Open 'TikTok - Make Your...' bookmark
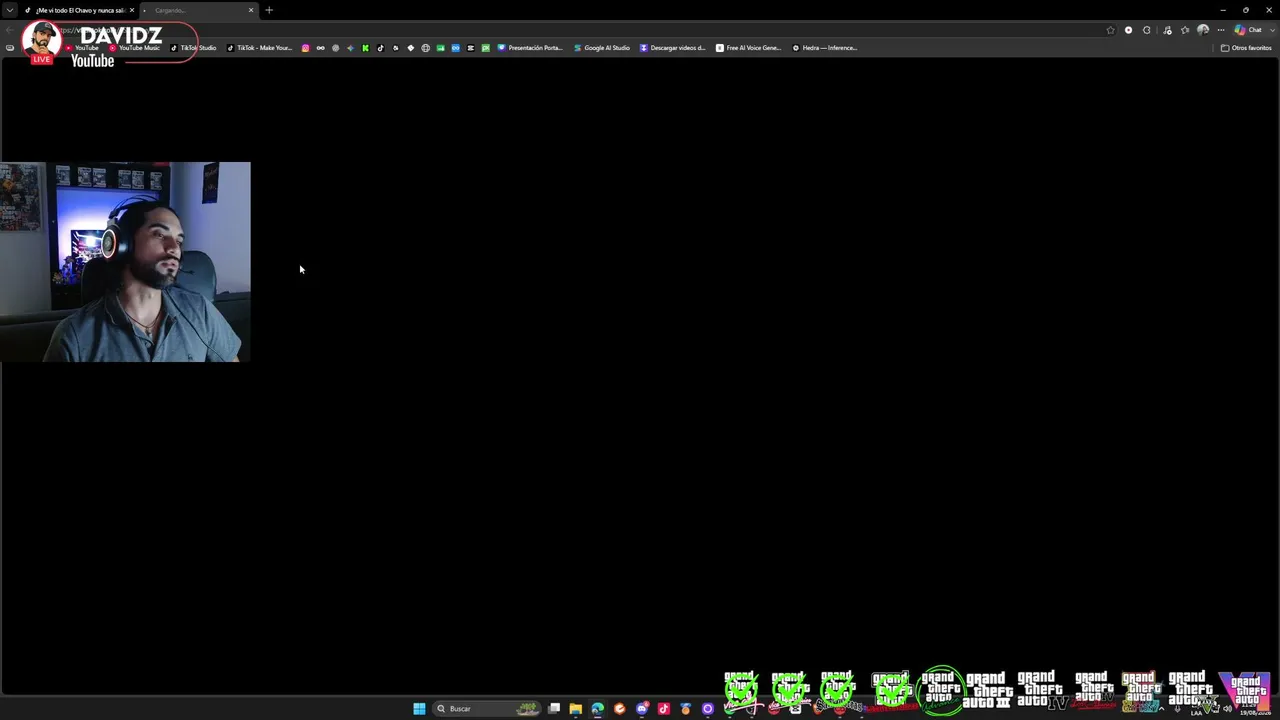The width and height of the screenshot is (1280, 720). [x=260, y=48]
